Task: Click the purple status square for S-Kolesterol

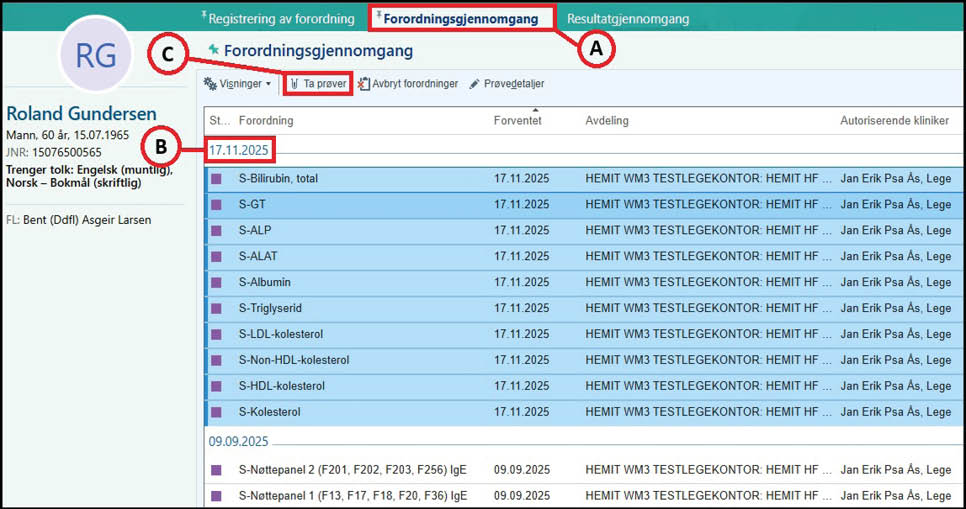Action: pos(216,412)
